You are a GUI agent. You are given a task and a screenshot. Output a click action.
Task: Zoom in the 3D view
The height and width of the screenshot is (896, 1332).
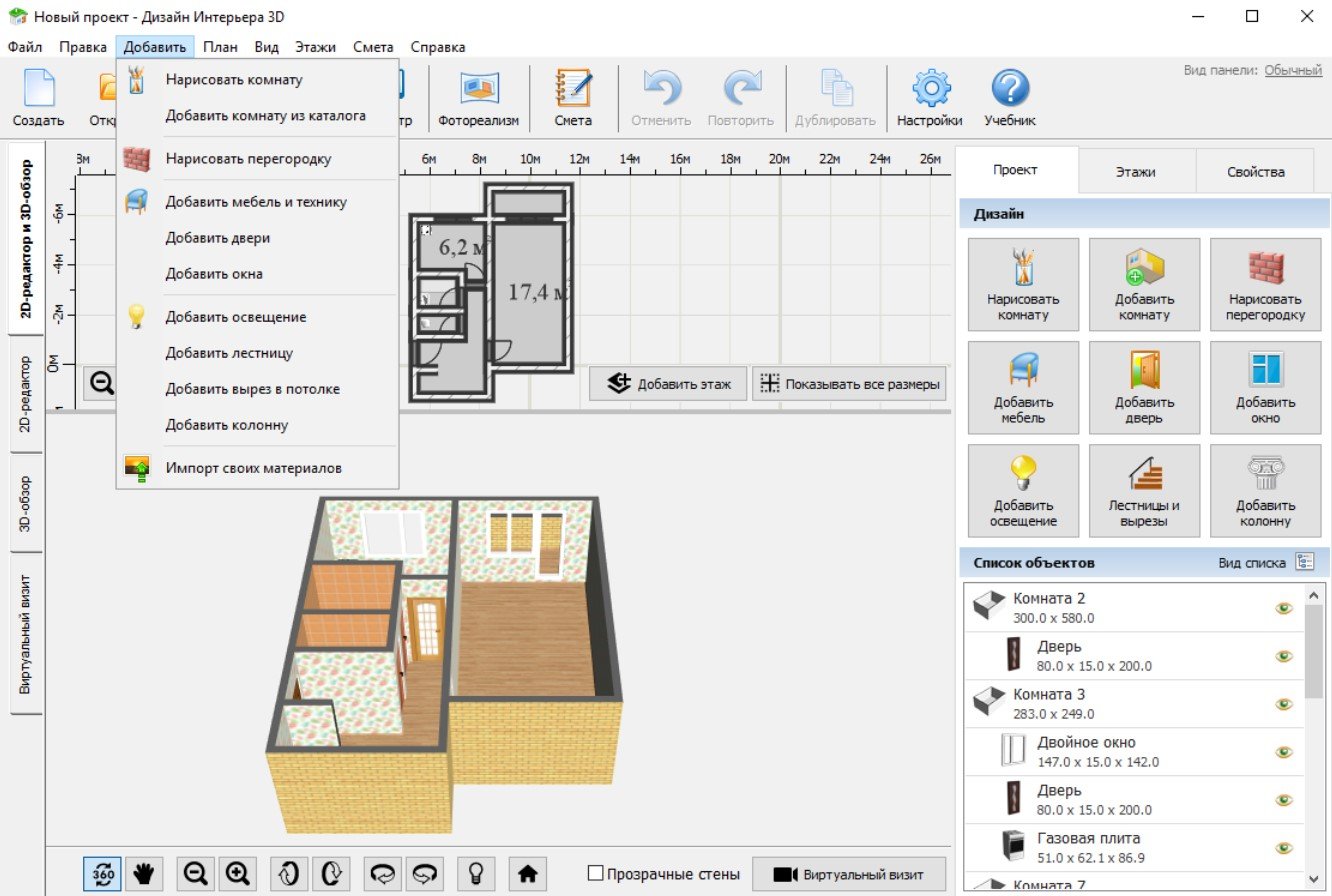click(x=237, y=873)
